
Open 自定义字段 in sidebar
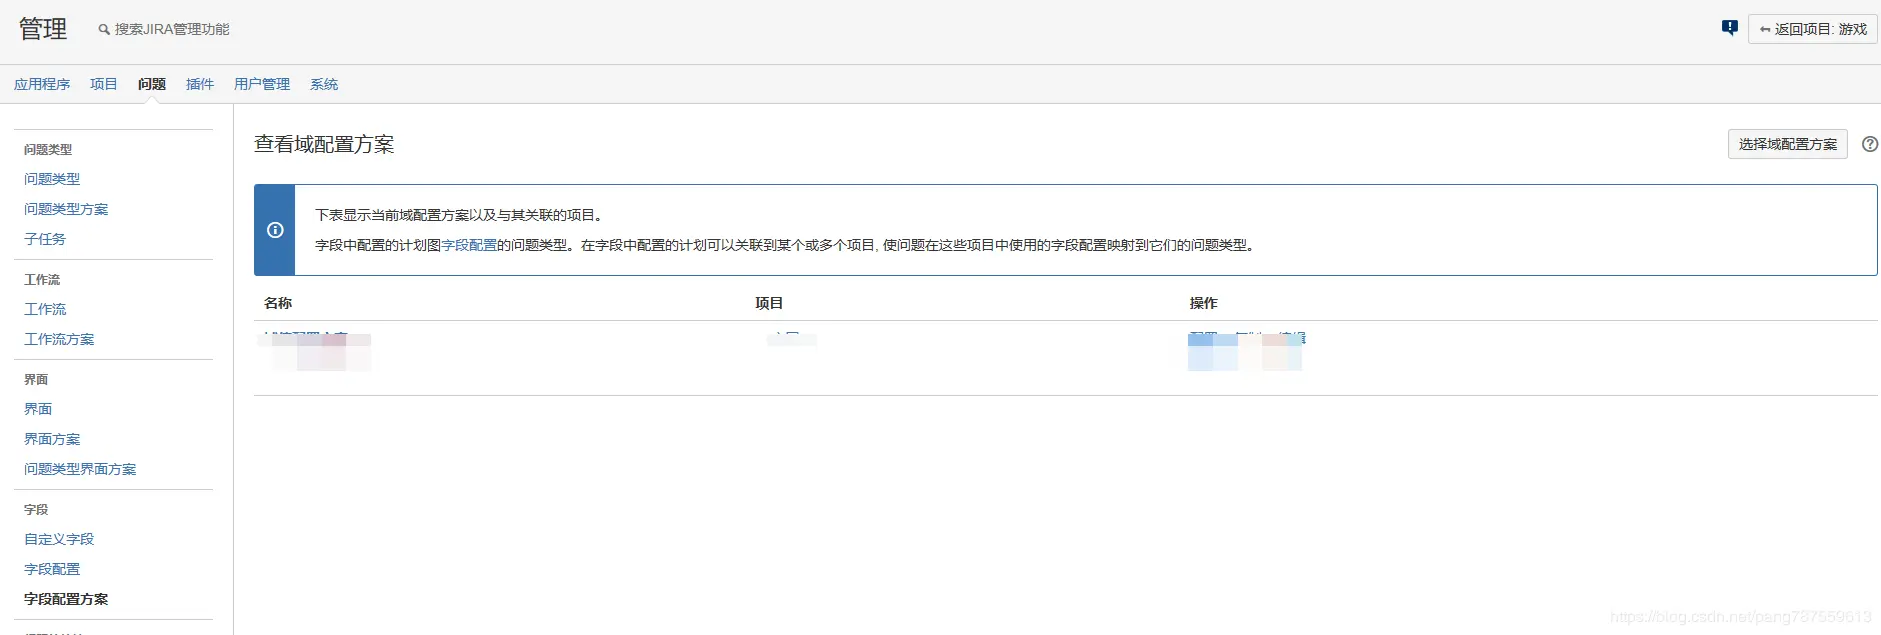click(59, 539)
